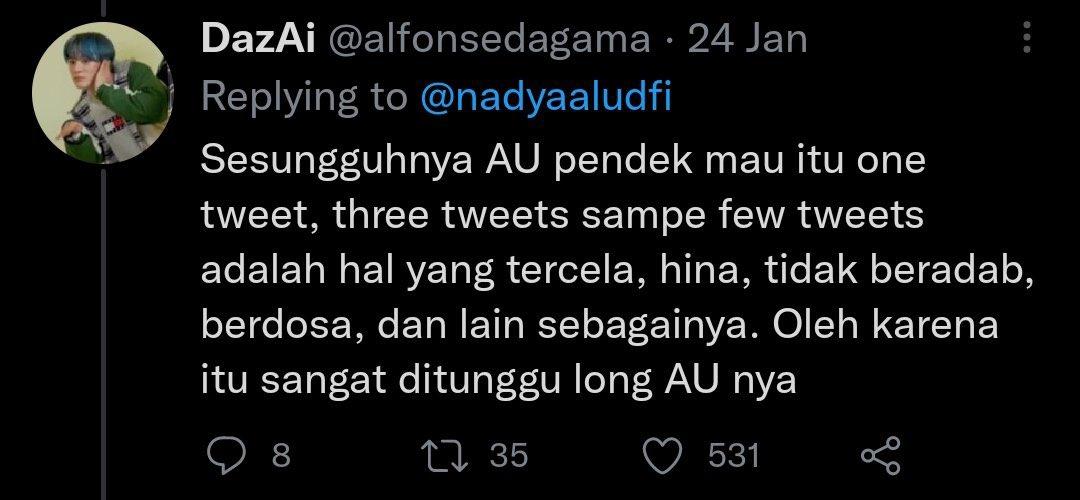View the retweet count 35
The image size is (1080, 500).
(509, 456)
